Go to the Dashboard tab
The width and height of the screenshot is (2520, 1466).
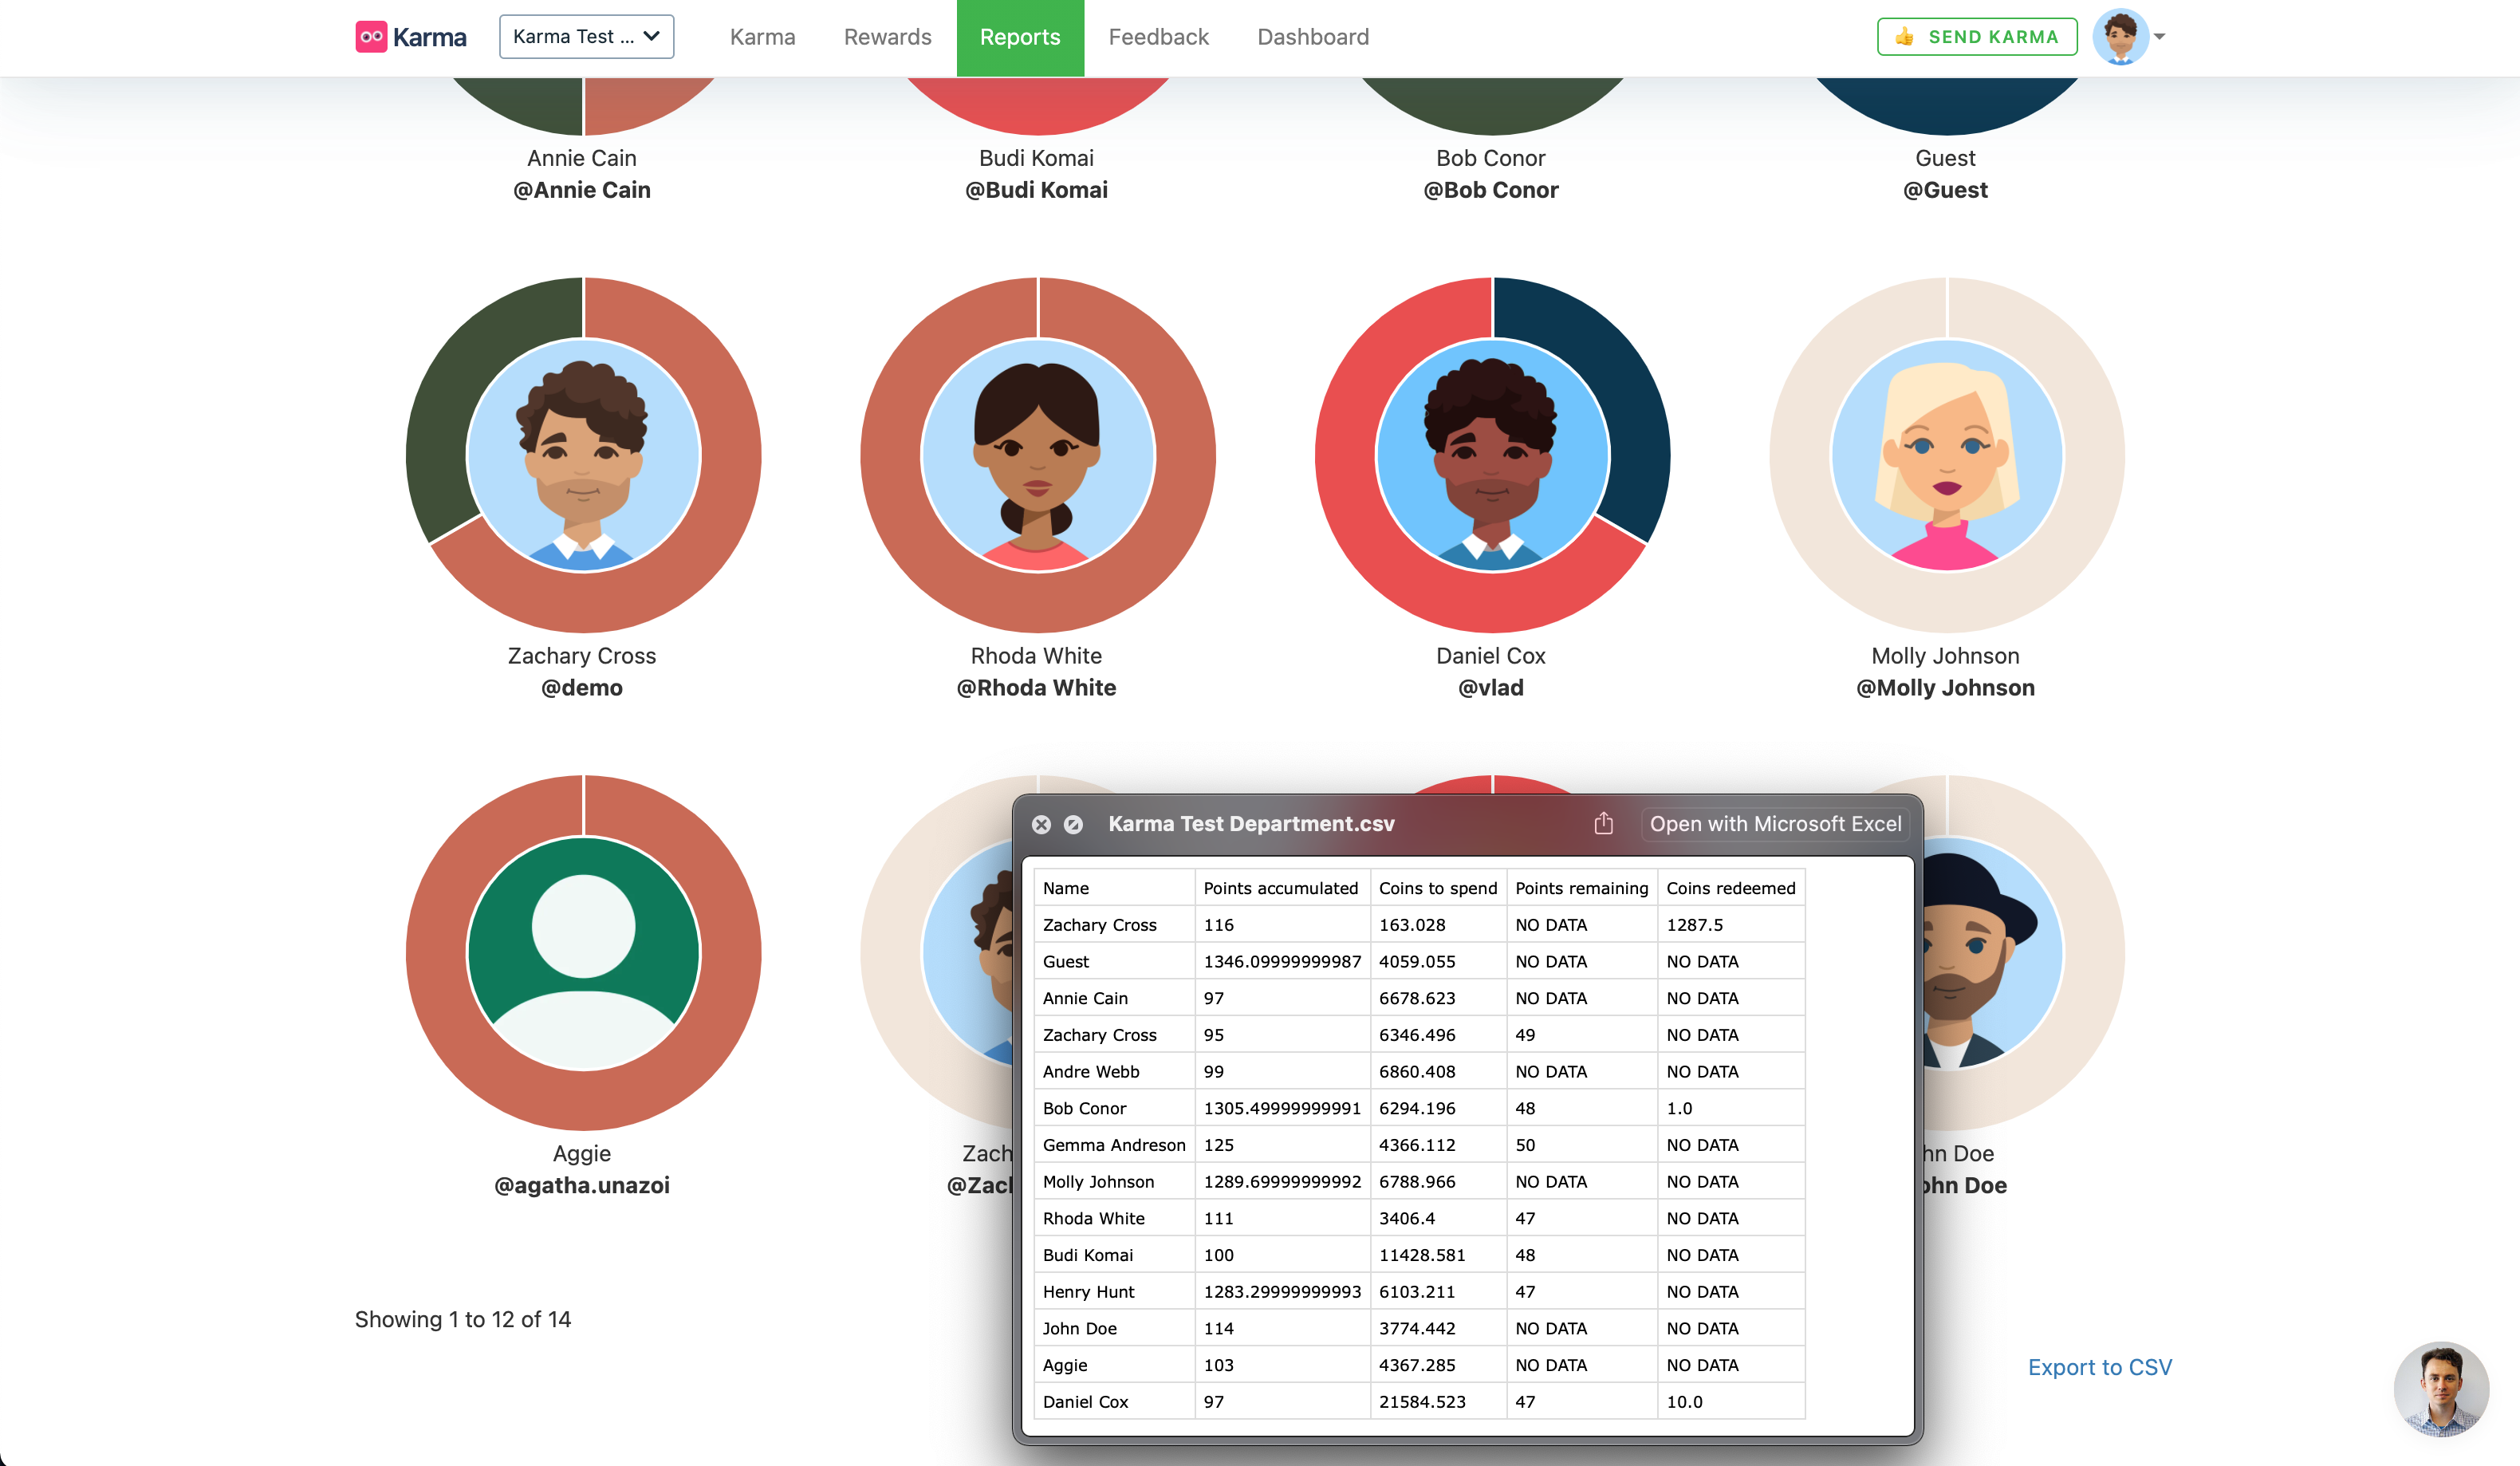(1312, 37)
